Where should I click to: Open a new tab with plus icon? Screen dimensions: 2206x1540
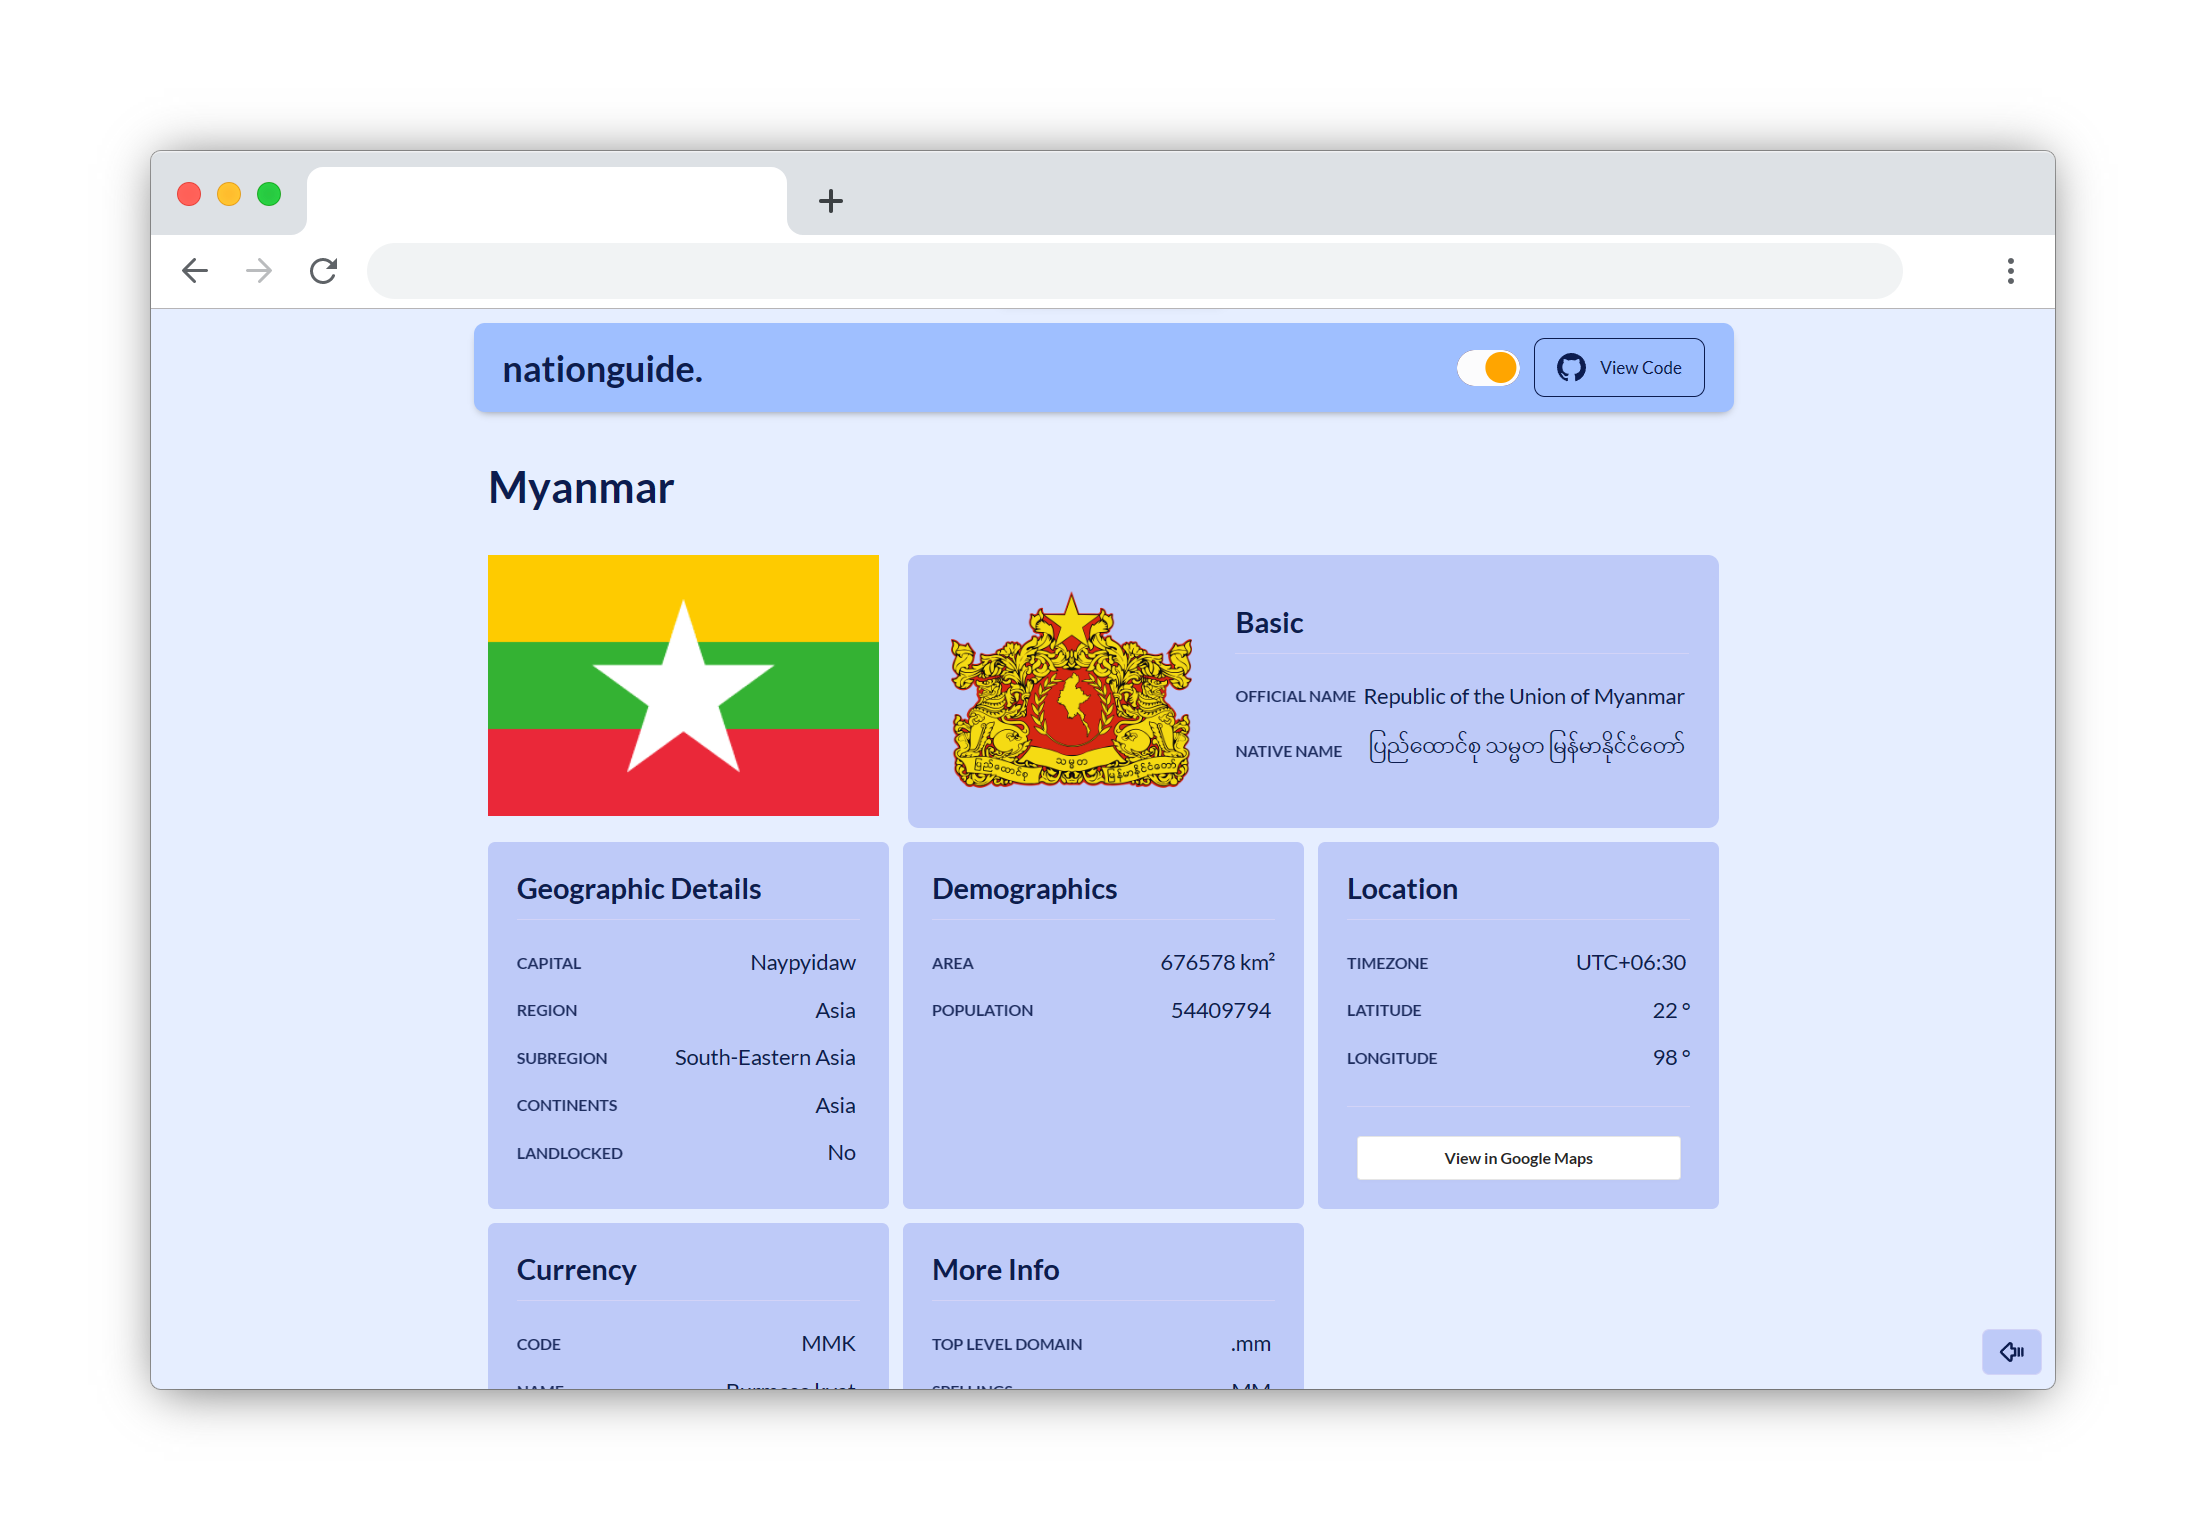[830, 201]
